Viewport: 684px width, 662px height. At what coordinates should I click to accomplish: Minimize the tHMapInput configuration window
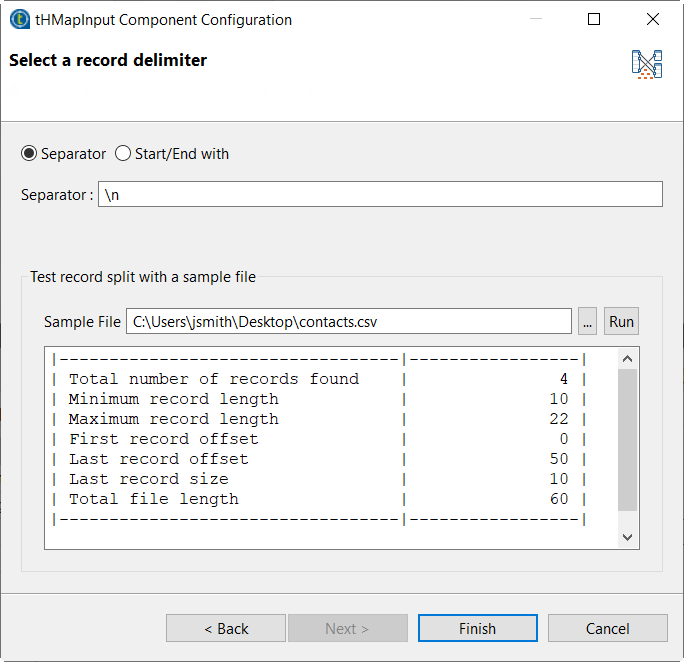tap(535, 19)
